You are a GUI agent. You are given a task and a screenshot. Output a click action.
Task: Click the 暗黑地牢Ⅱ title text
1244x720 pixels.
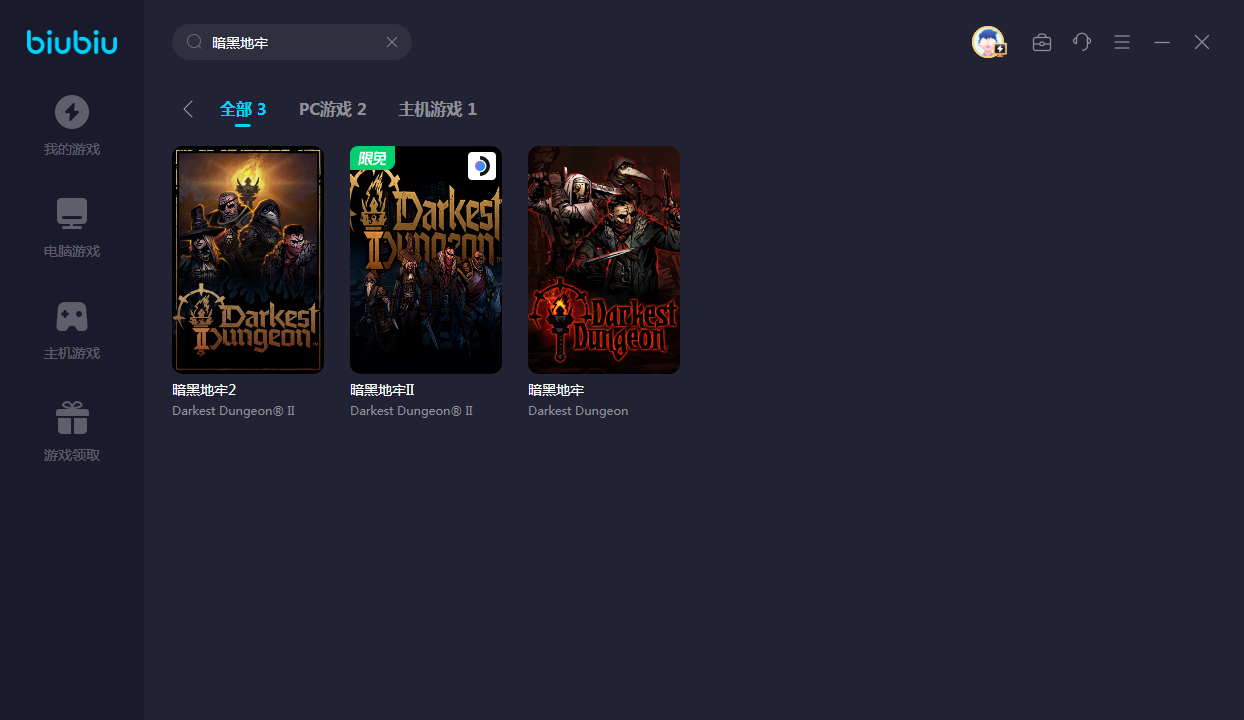[382, 390]
